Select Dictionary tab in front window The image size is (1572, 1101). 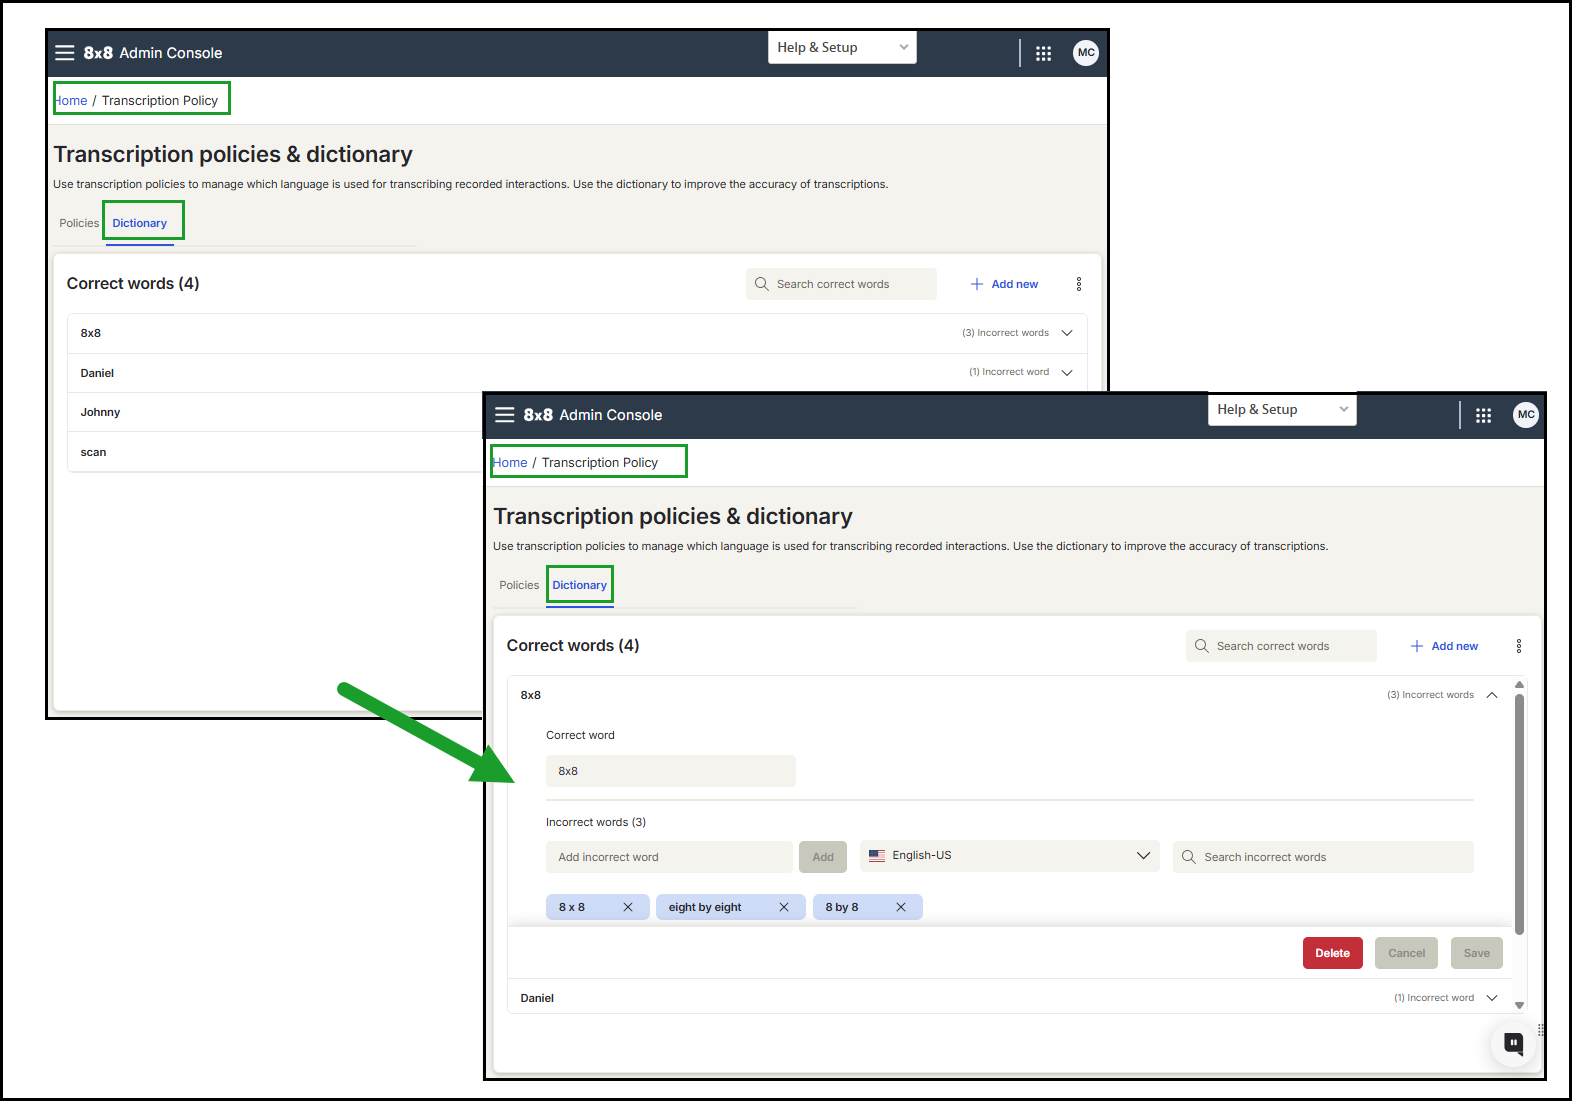(x=580, y=585)
